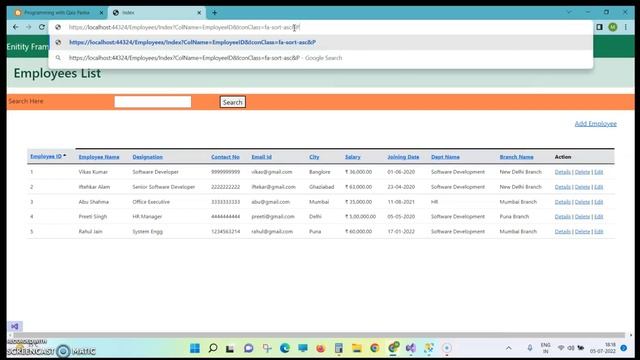Open the Chat icon on taskbar

point(249,348)
